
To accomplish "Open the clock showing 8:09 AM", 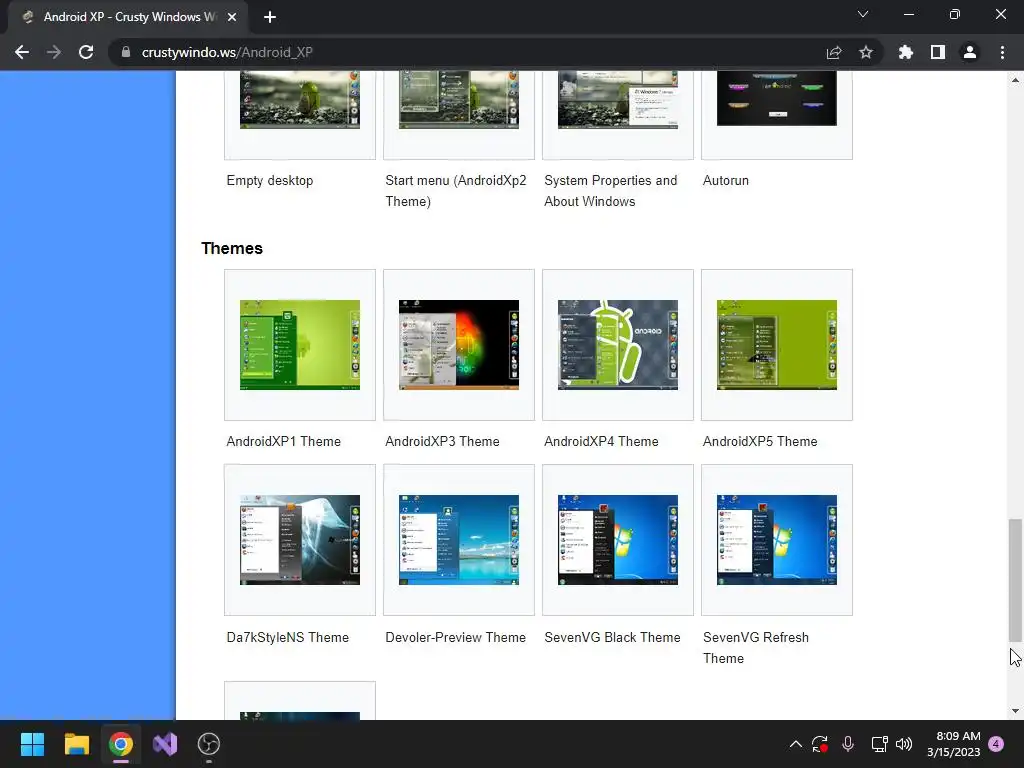I will pos(953,744).
